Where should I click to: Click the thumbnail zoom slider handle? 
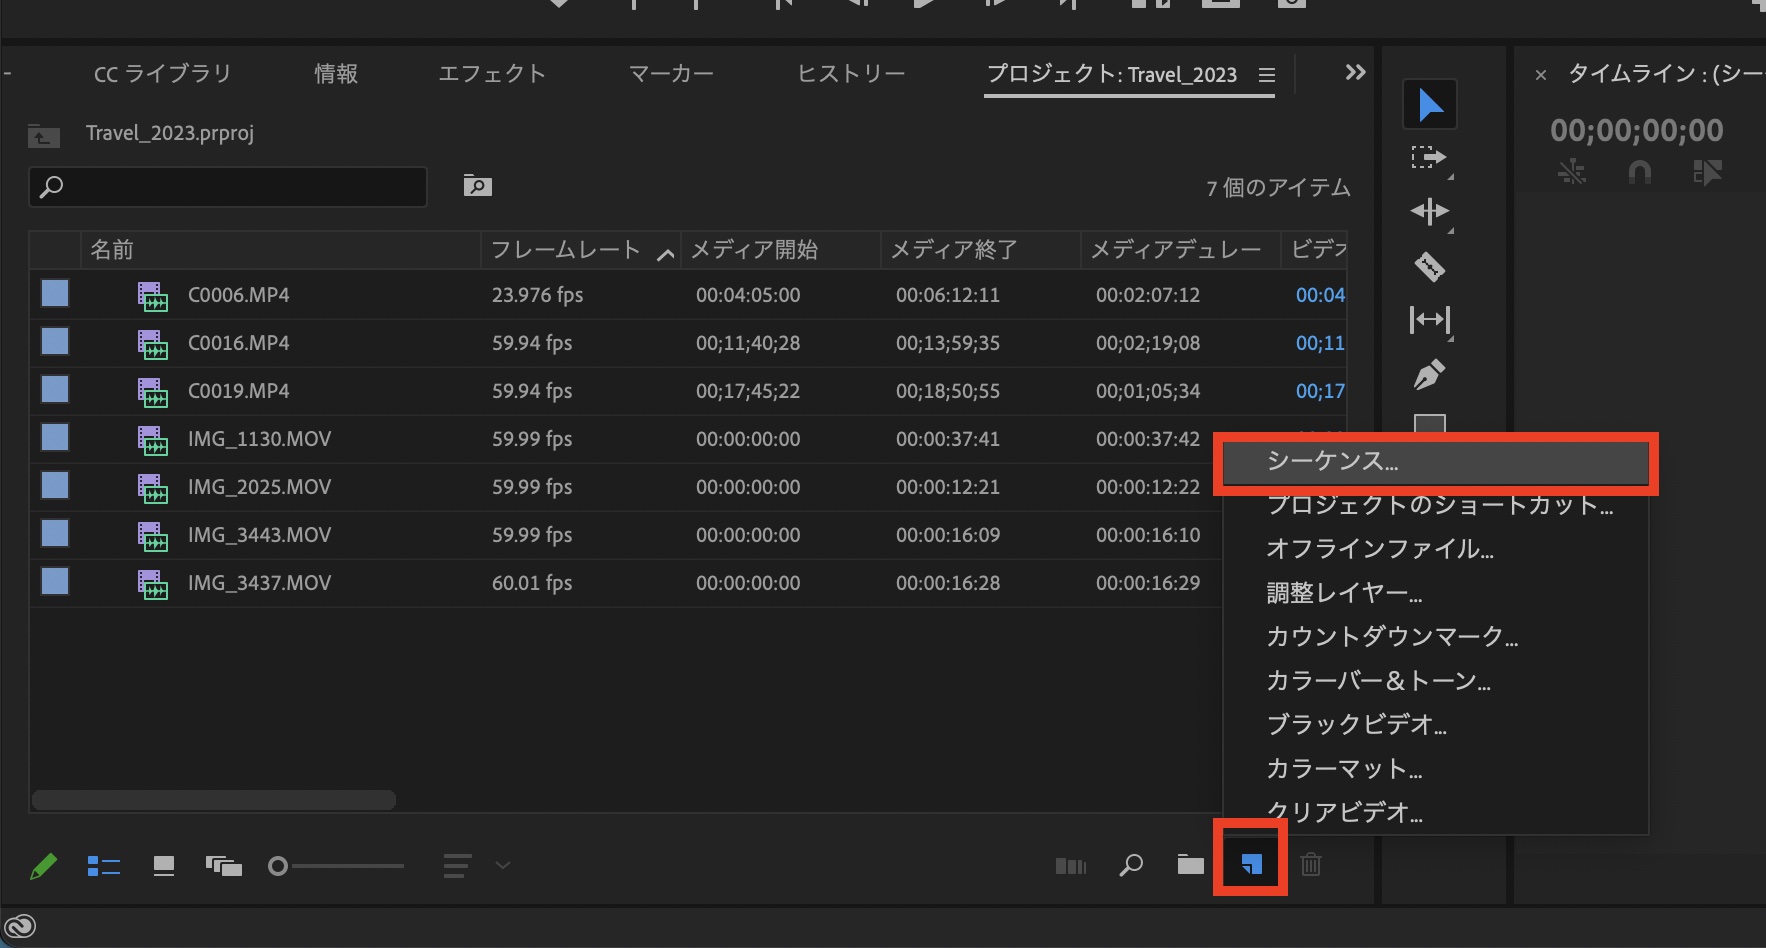pyautogui.click(x=278, y=866)
